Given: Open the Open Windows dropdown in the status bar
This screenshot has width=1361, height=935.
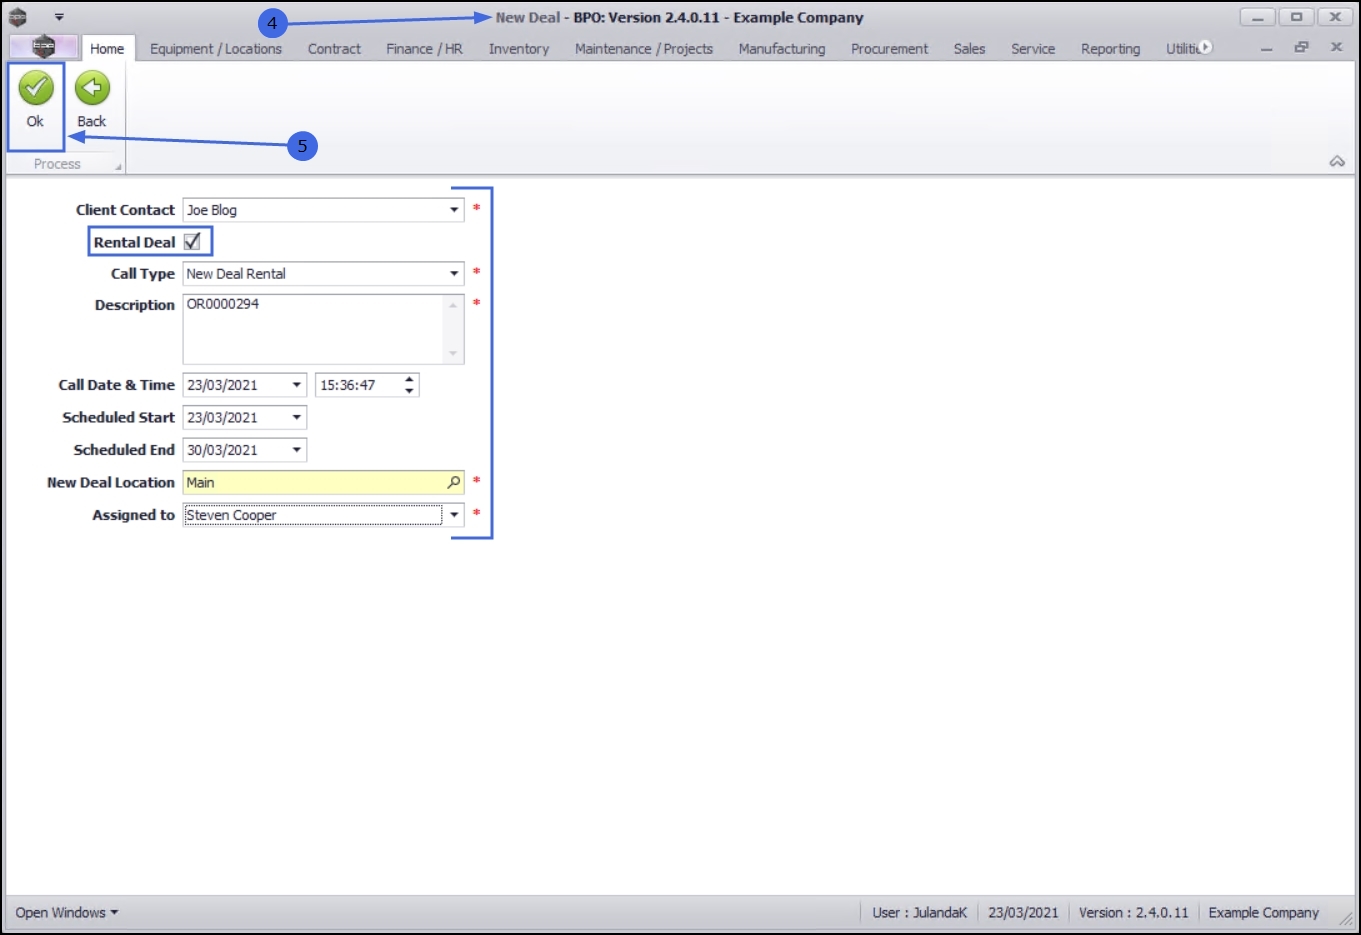Looking at the screenshot, I should tap(67, 913).
